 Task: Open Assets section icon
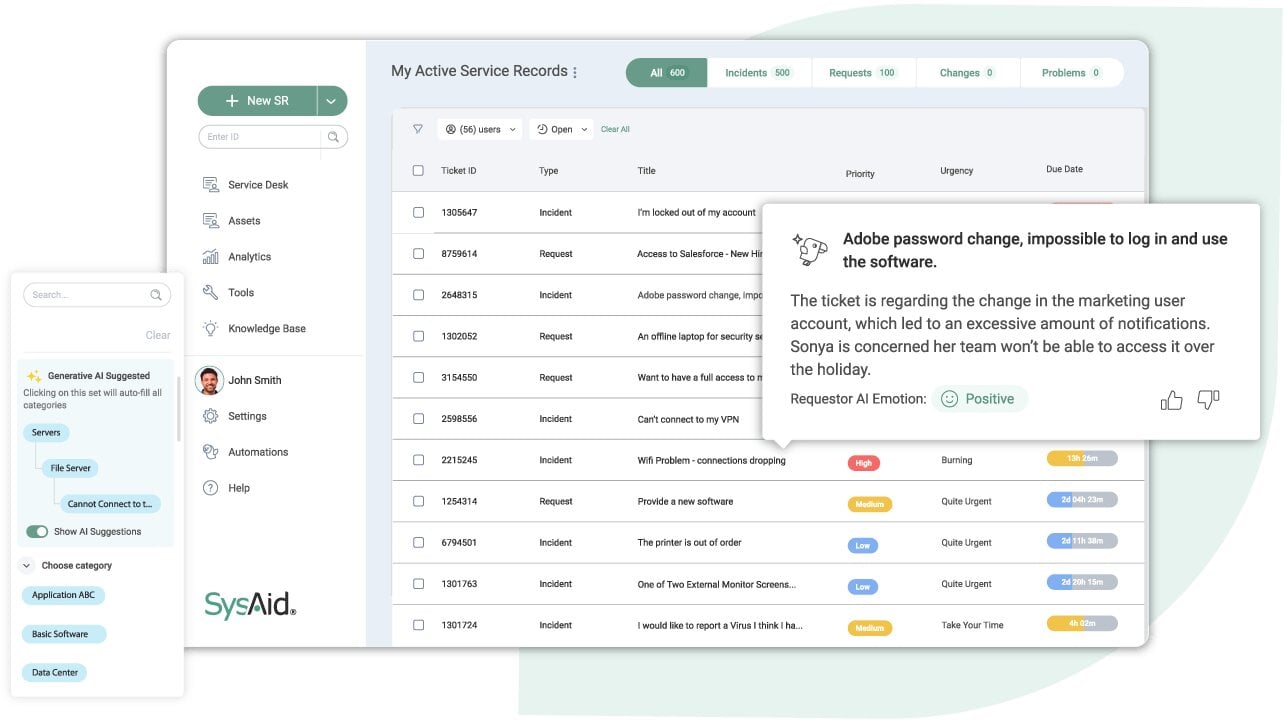[211, 221]
